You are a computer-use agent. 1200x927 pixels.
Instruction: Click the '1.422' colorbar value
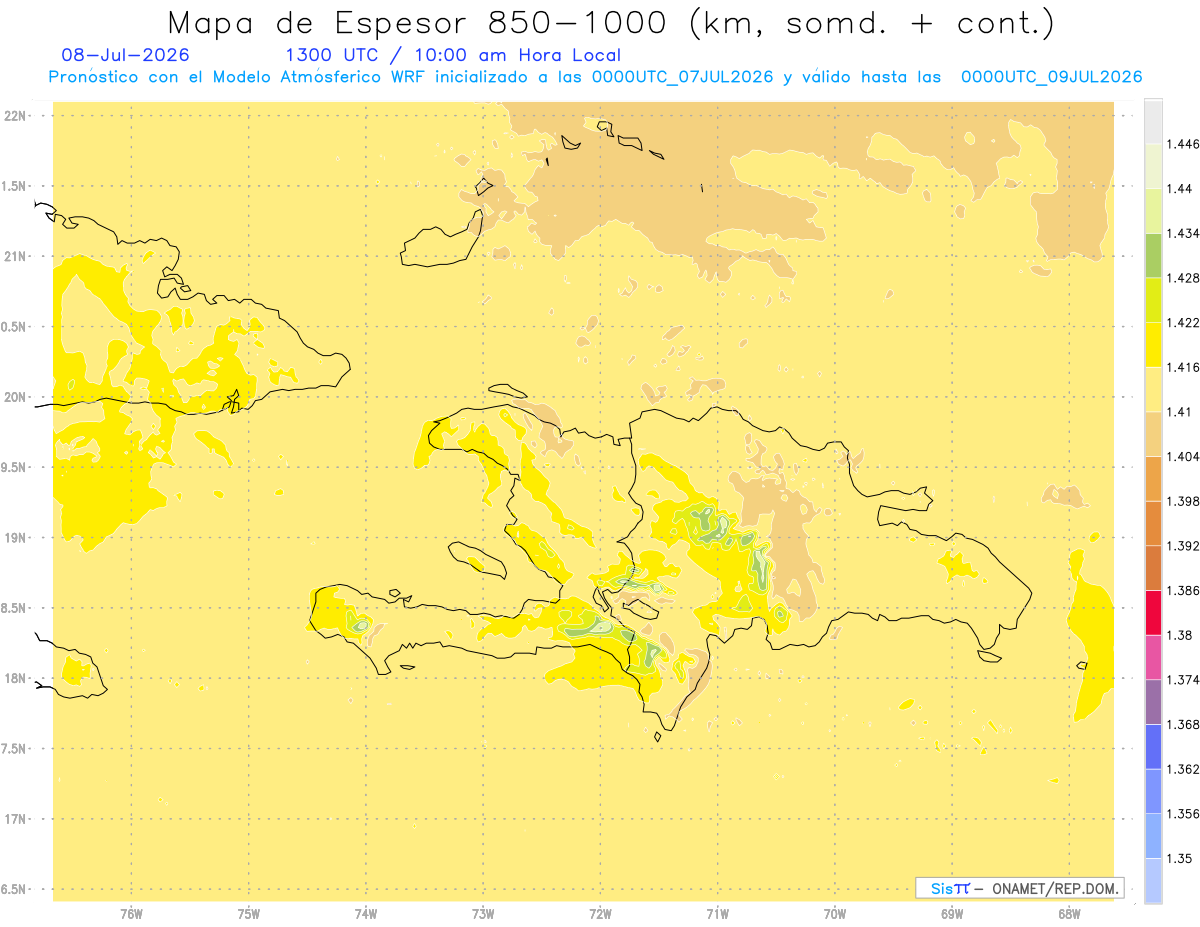tap(1185, 323)
